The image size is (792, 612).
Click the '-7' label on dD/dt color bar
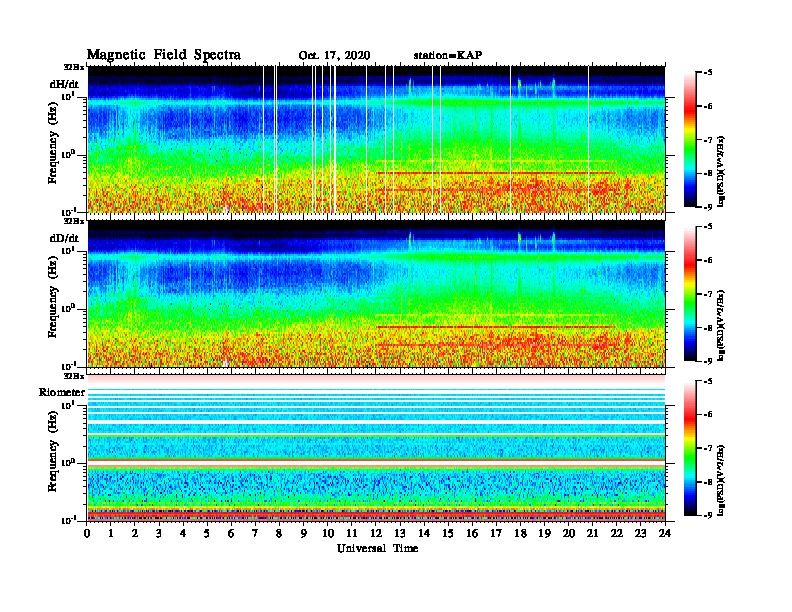coord(708,294)
